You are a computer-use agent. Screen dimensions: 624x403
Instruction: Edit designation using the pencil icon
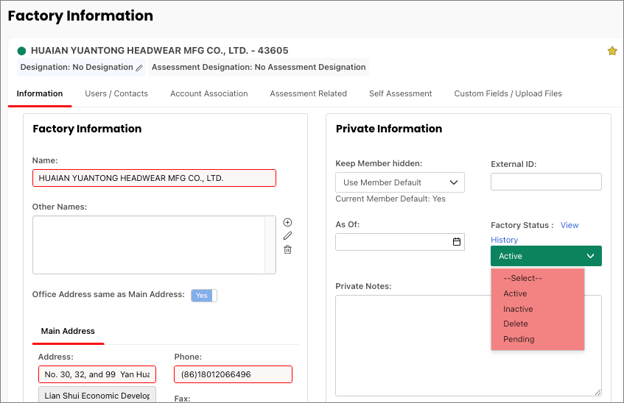tap(139, 68)
